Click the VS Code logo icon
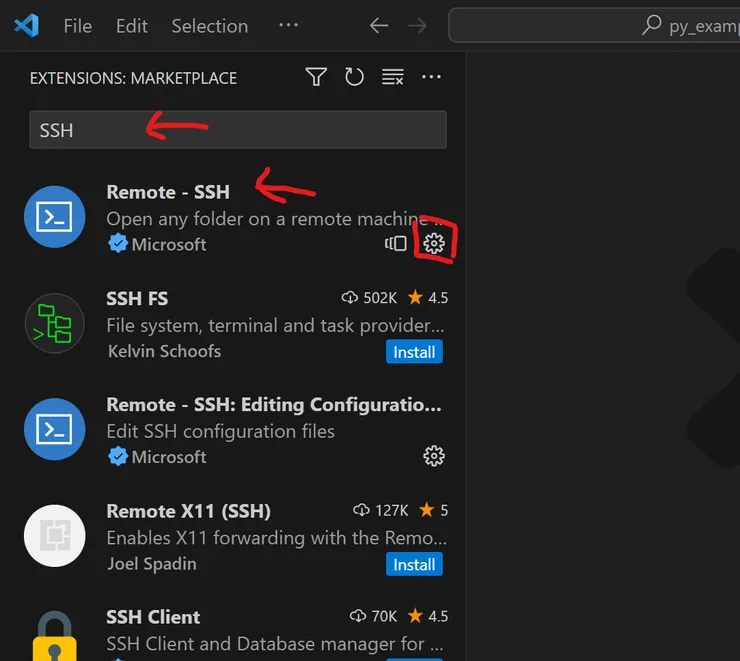Screen dimensions: 740x661 tap(27, 25)
